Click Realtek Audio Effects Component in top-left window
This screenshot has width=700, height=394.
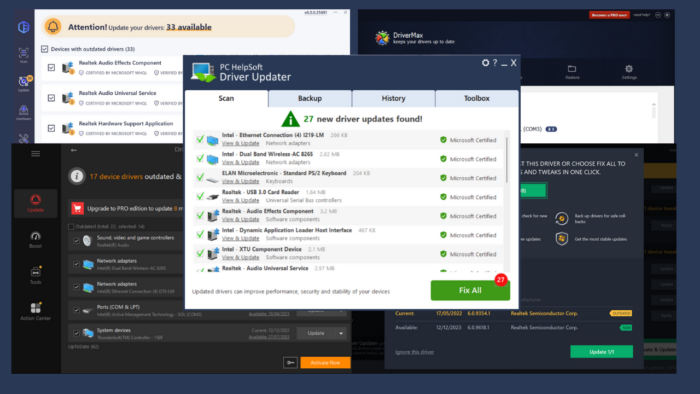[x=120, y=63]
